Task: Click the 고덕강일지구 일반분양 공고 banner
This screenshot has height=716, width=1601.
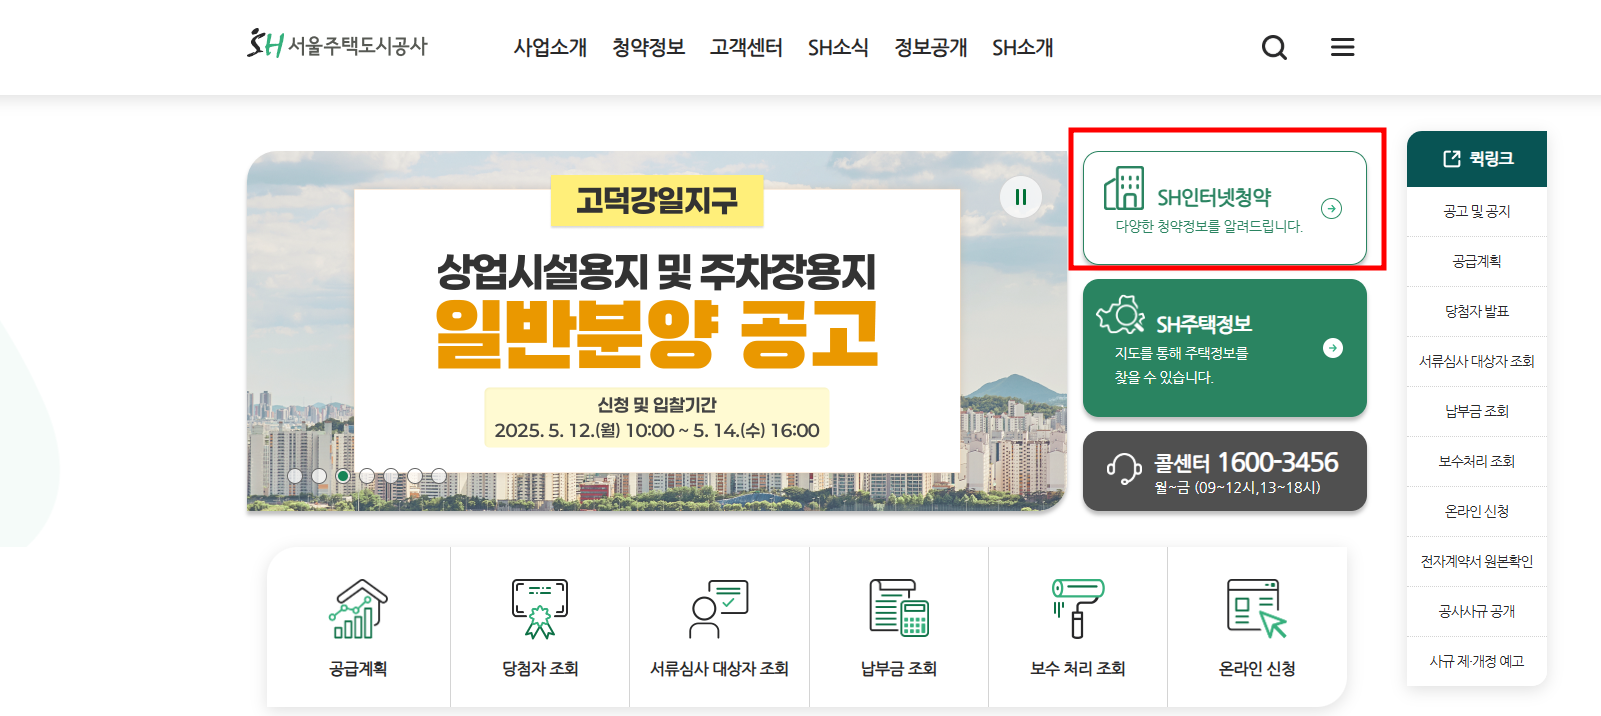Action: pyautogui.click(x=657, y=331)
